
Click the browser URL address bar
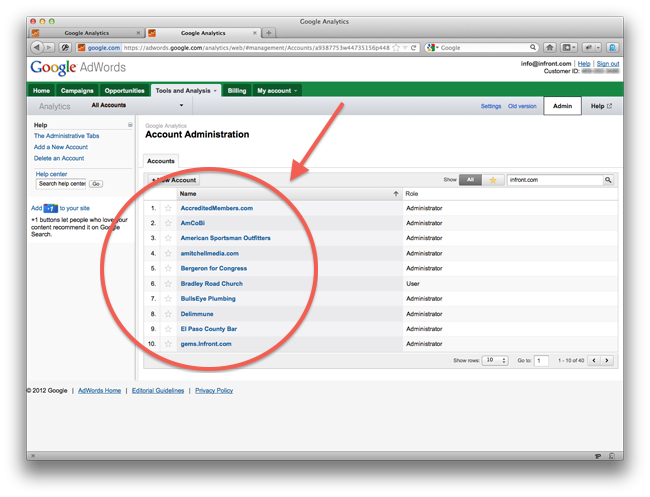(x=256, y=48)
